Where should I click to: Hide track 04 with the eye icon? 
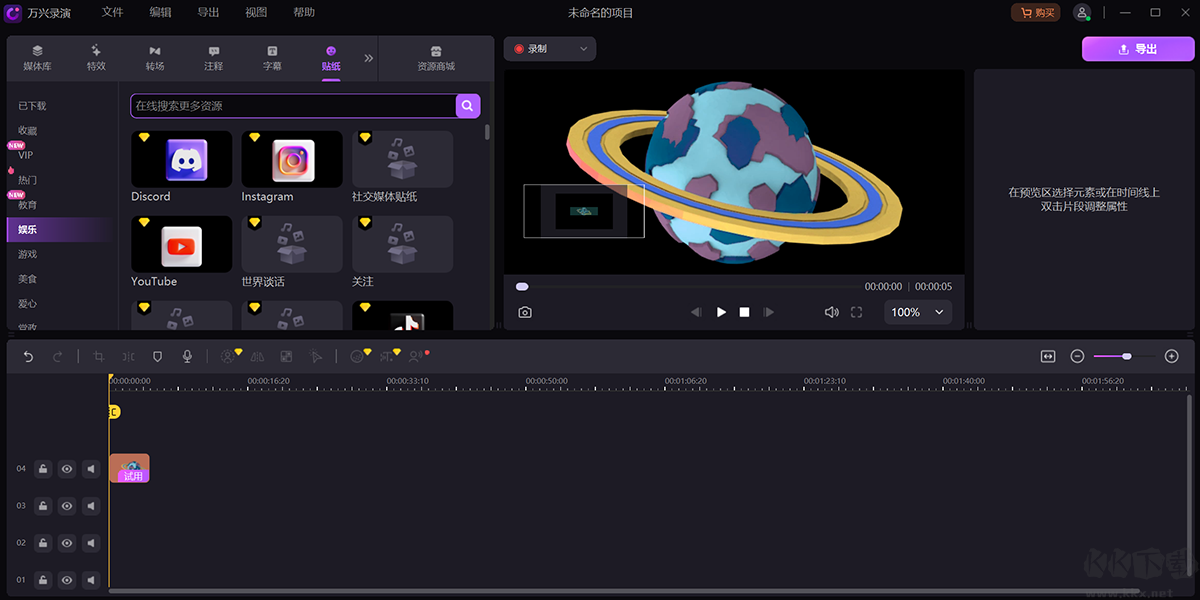67,468
